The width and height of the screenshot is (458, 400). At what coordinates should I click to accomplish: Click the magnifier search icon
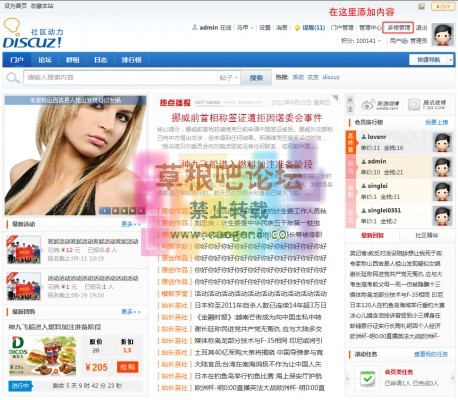13,78
